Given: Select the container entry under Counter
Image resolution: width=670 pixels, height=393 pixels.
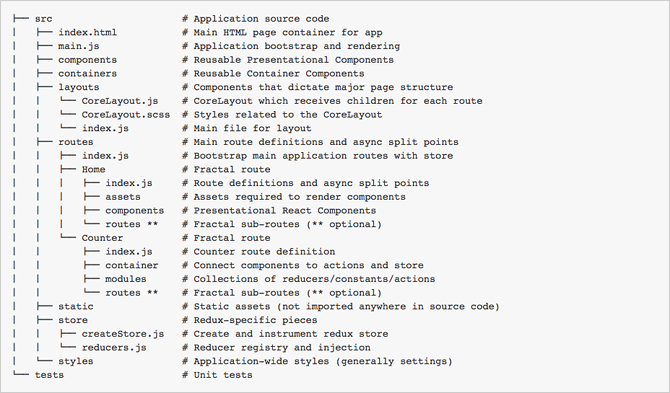Looking at the screenshot, I should pyautogui.click(x=132, y=265).
